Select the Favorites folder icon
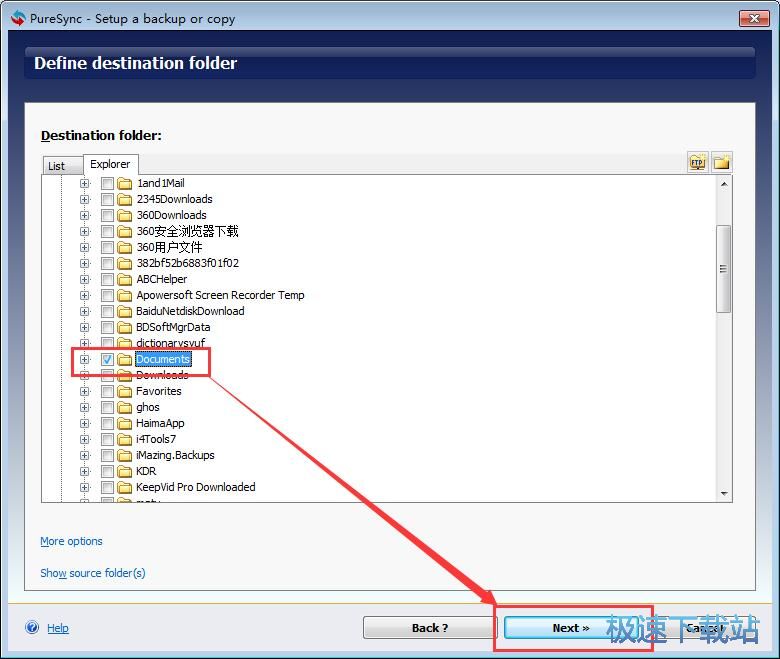 coord(124,391)
